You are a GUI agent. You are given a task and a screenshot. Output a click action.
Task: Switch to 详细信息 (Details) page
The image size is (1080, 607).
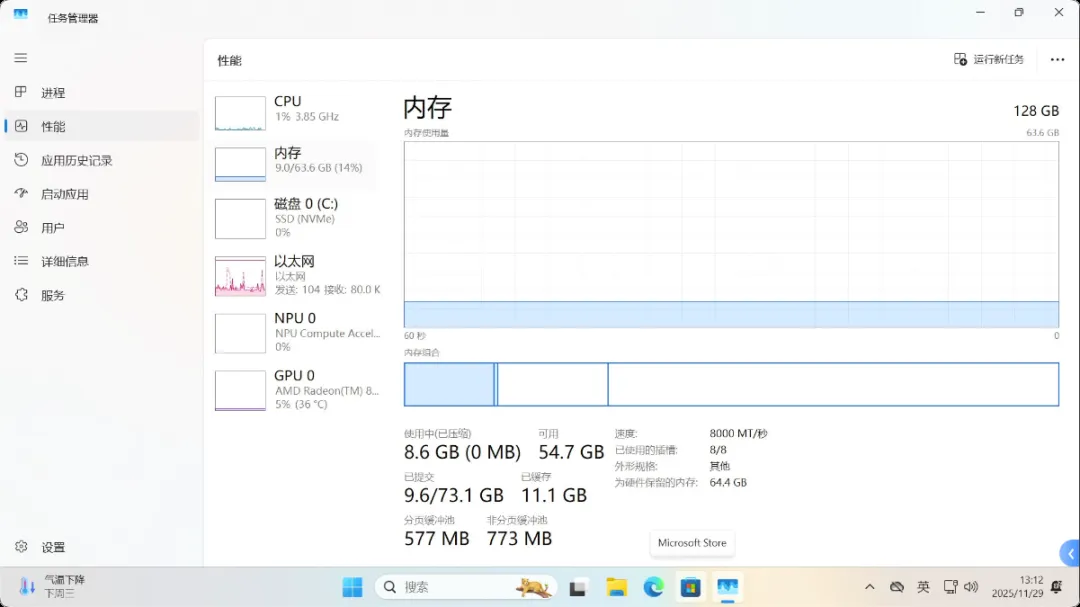click(x=64, y=261)
